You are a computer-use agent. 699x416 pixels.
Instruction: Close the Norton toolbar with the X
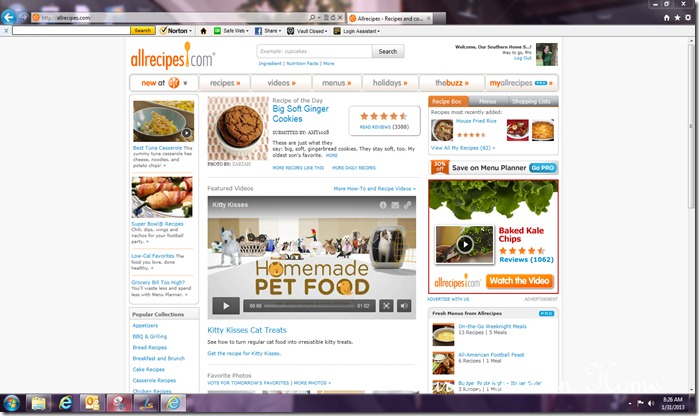tap(6, 31)
